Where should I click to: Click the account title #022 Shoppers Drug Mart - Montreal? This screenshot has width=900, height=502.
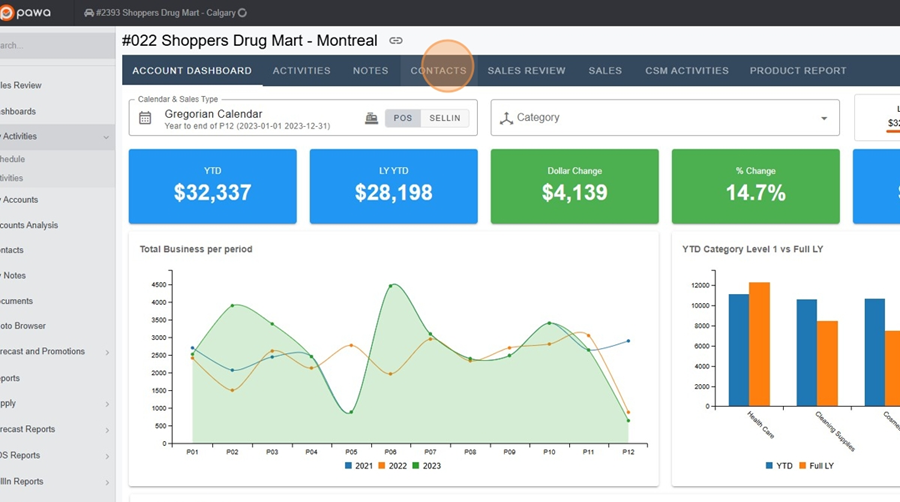(250, 41)
